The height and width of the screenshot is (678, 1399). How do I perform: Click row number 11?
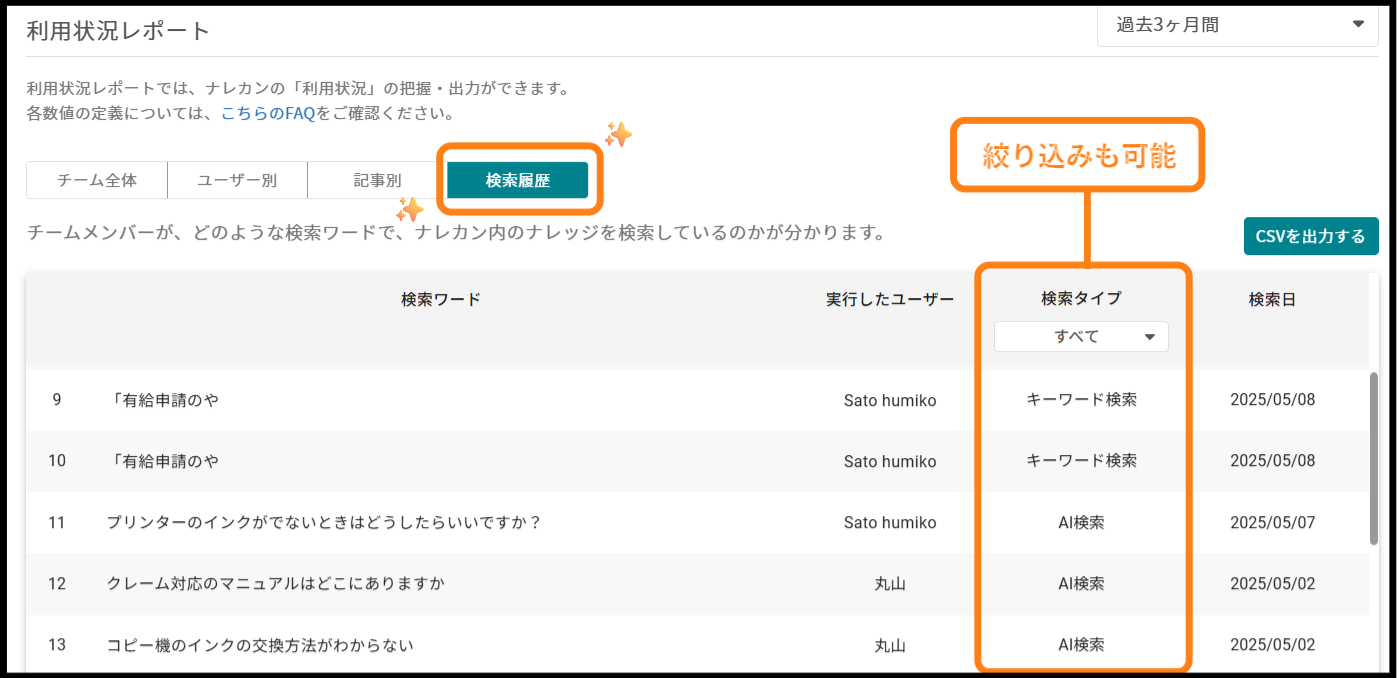[57, 522]
